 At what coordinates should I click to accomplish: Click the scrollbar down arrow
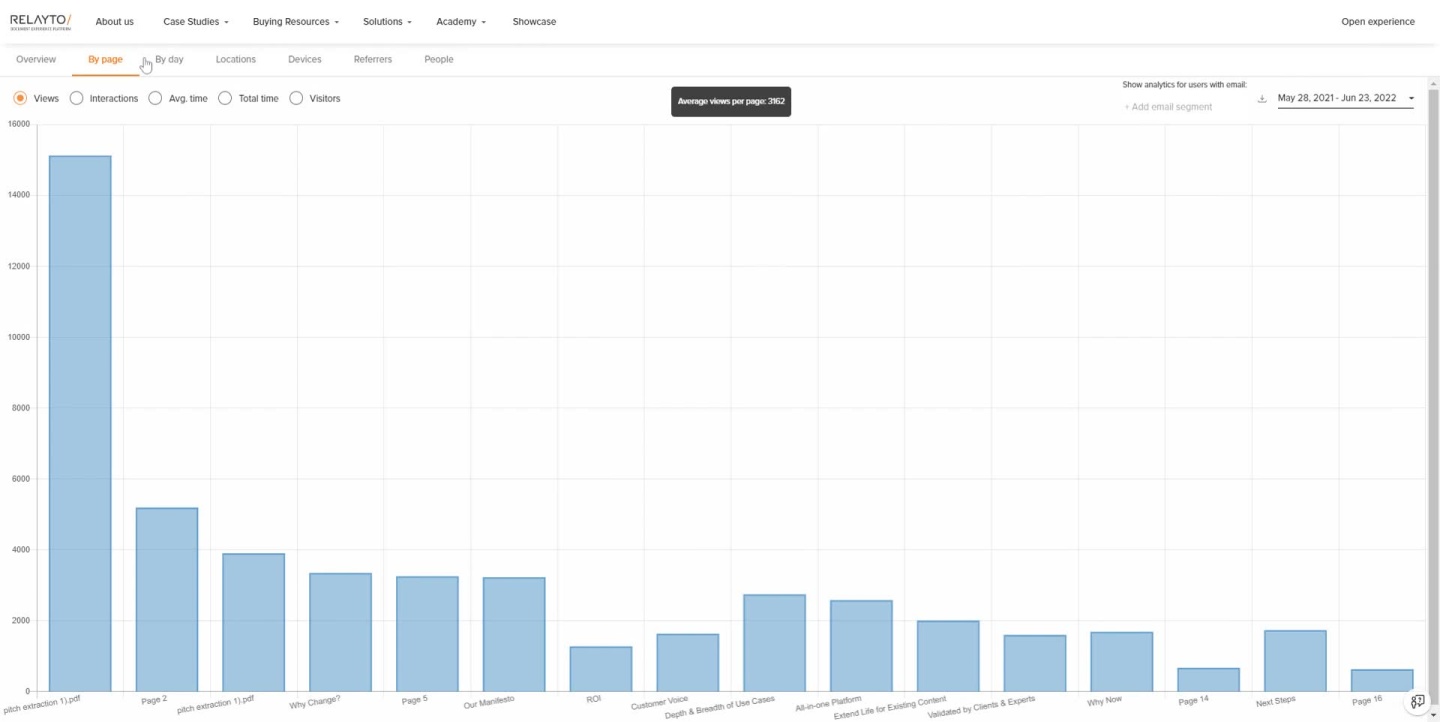pos(1433,716)
